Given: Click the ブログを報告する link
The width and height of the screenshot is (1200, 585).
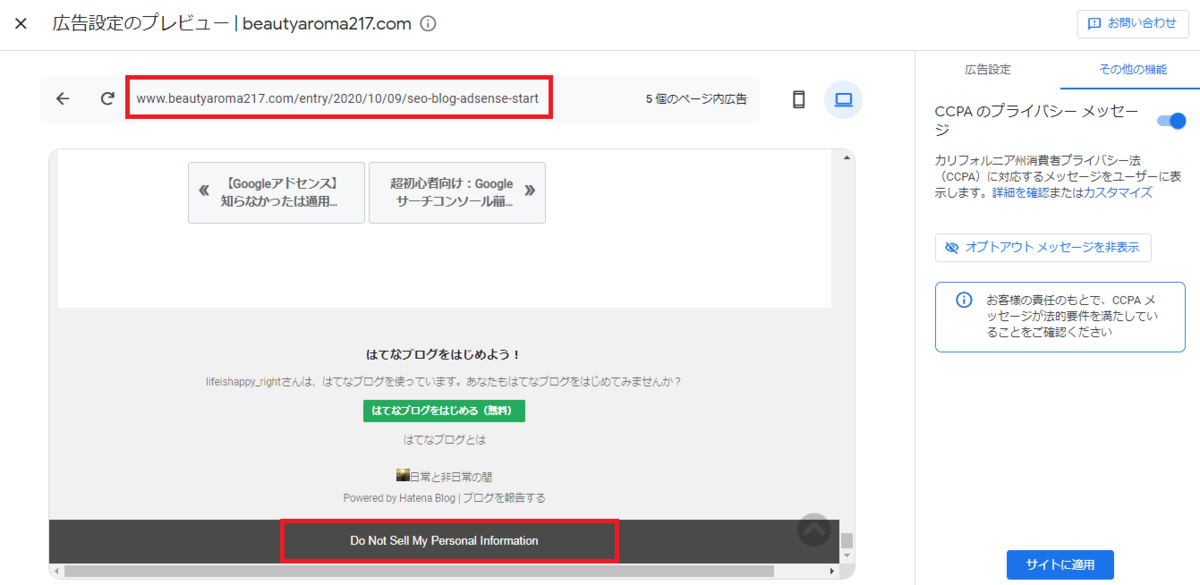Looking at the screenshot, I should coord(504,497).
